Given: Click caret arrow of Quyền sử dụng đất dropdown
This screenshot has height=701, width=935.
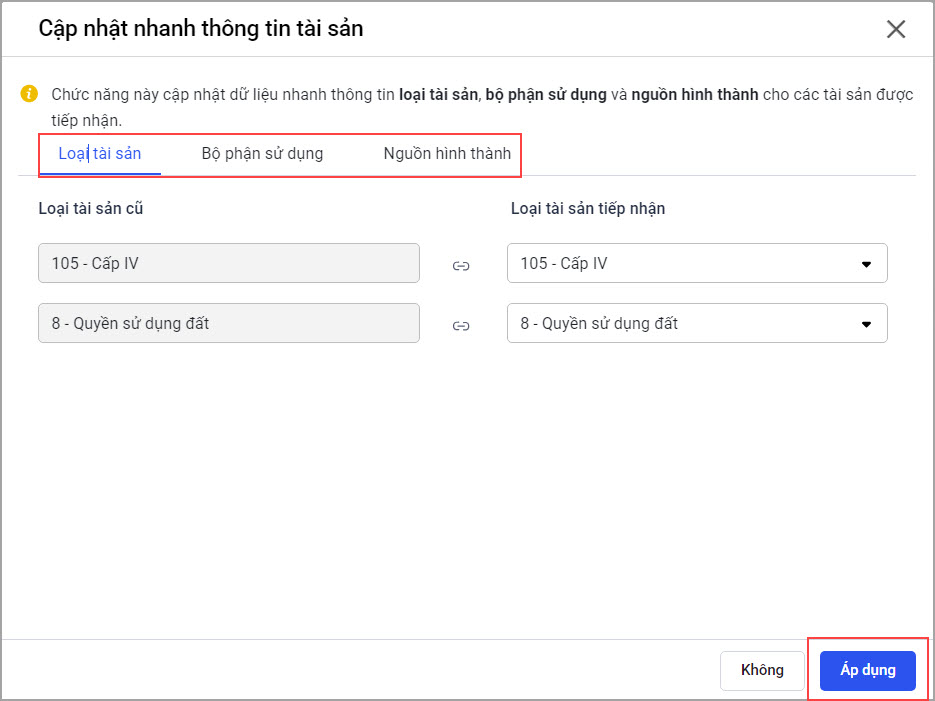Looking at the screenshot, I should coord(866,324).
